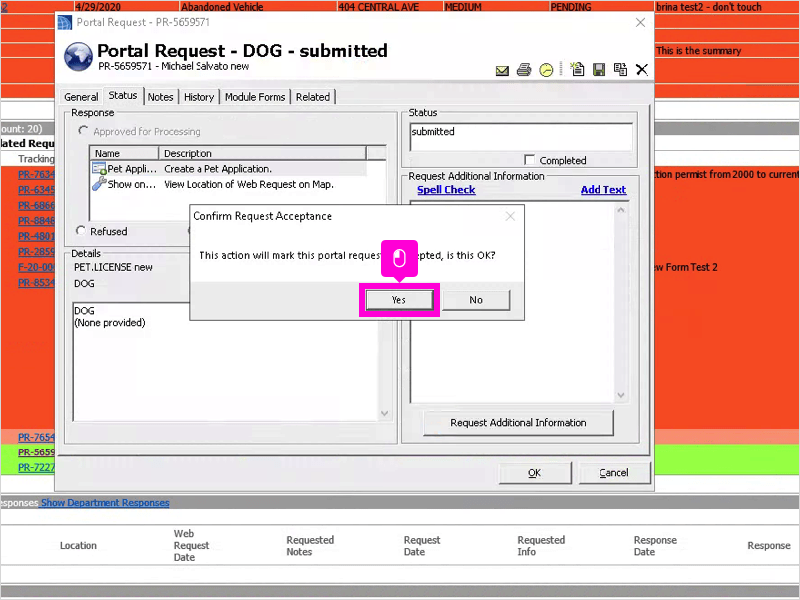Click the Requested Info column header
800x600 pixels.
click(541, 545)
